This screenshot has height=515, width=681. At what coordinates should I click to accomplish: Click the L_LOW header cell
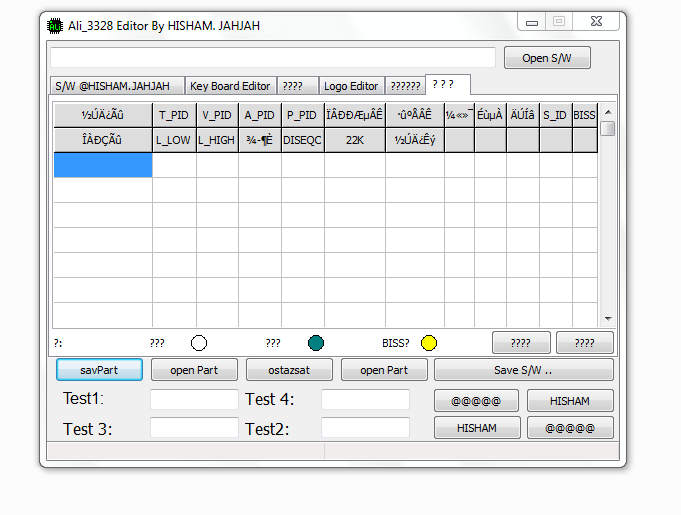pos(174,140)
